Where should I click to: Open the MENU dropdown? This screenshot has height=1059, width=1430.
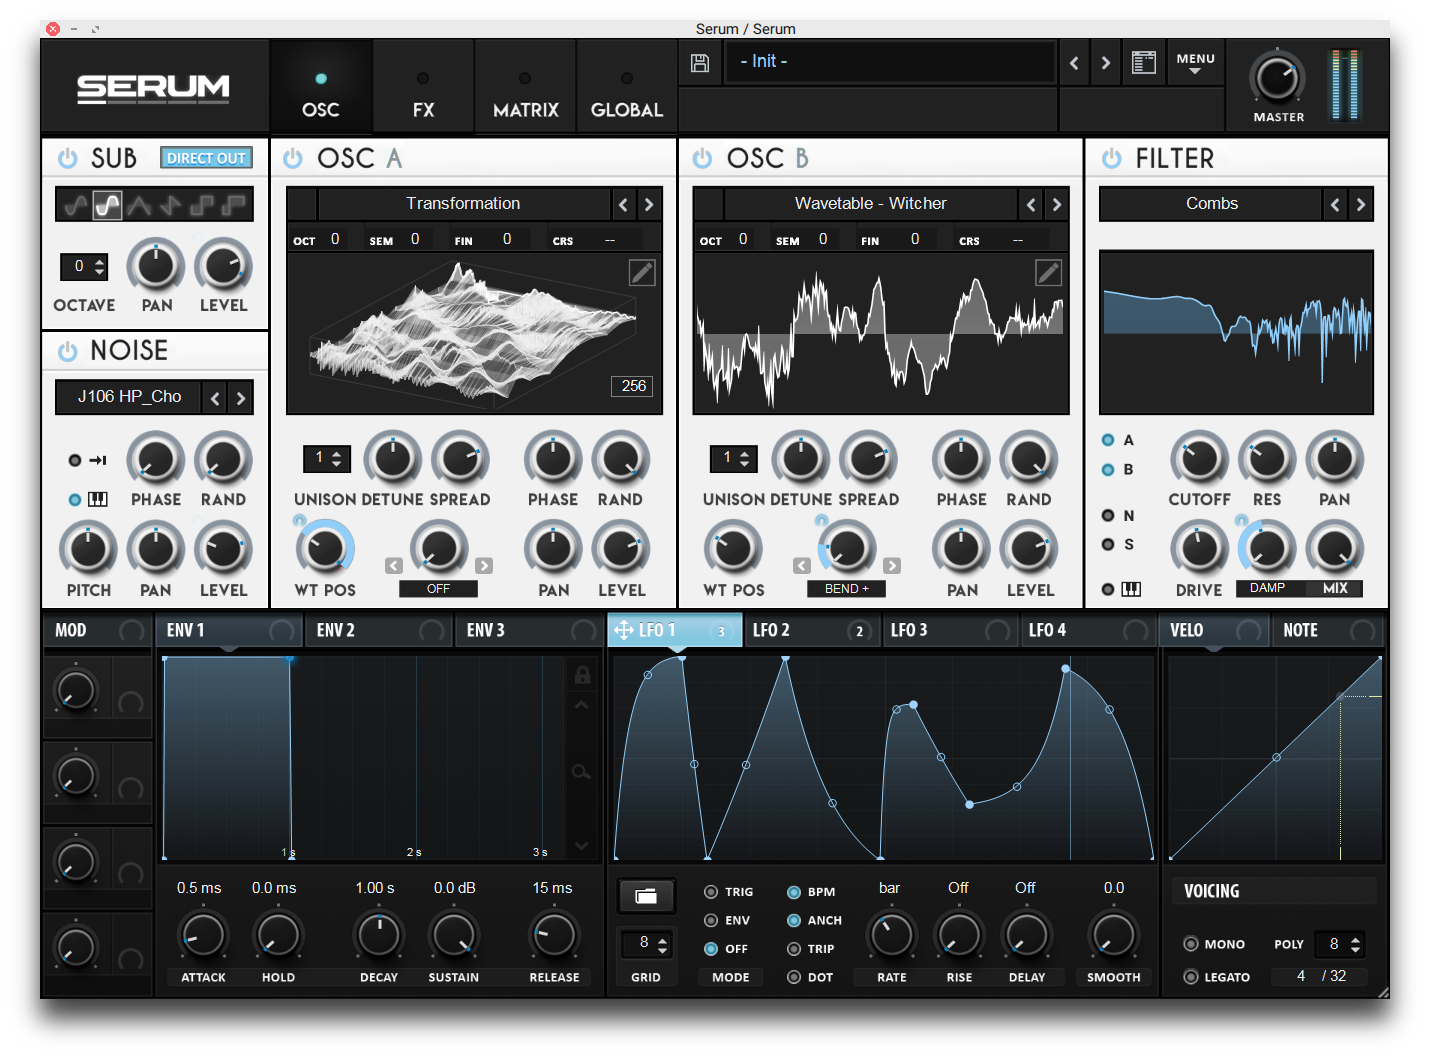1195,64
